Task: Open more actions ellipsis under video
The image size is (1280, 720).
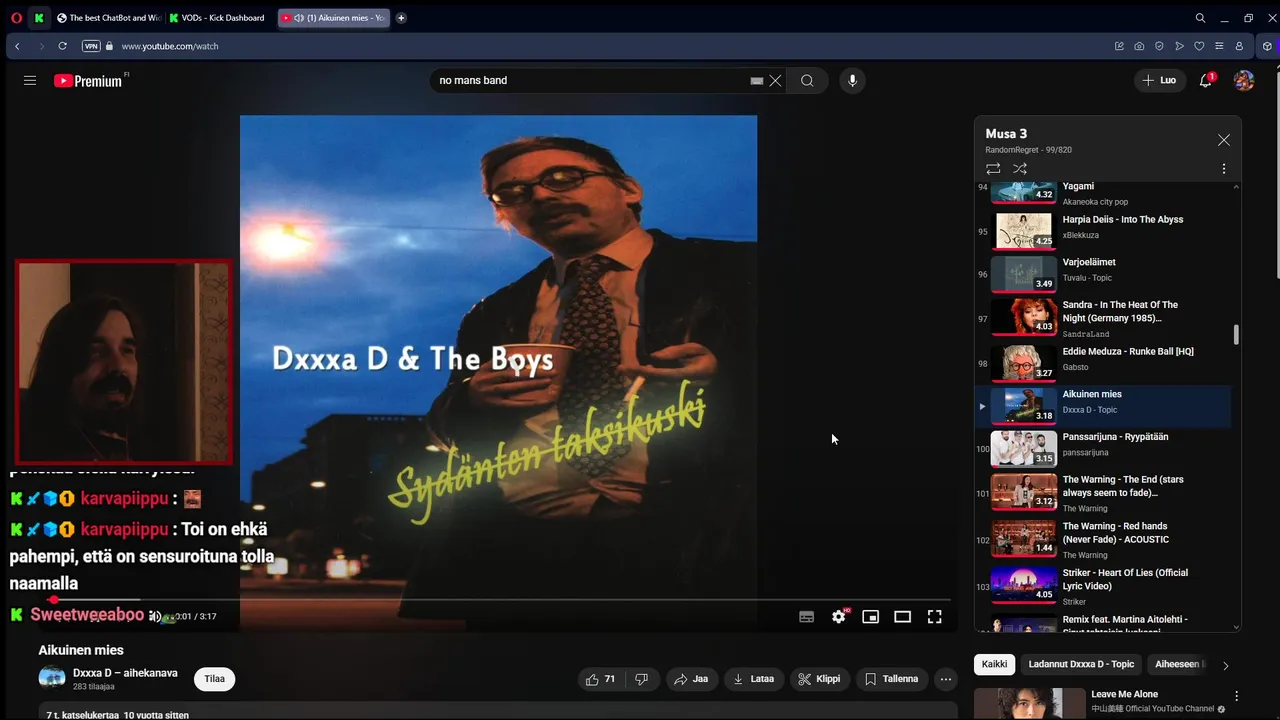Action: 946,679
